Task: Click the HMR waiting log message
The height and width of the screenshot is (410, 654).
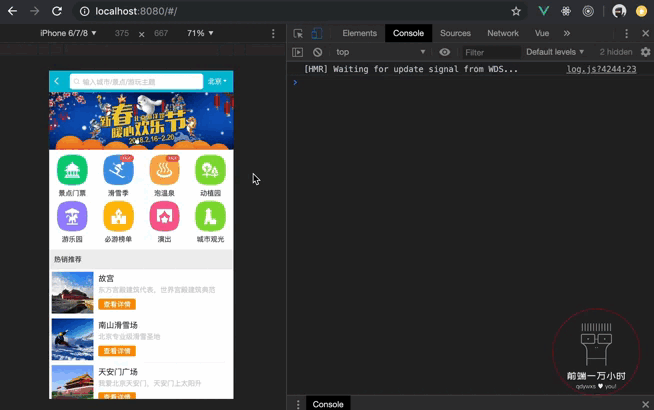Action: [x=411, y=69]
